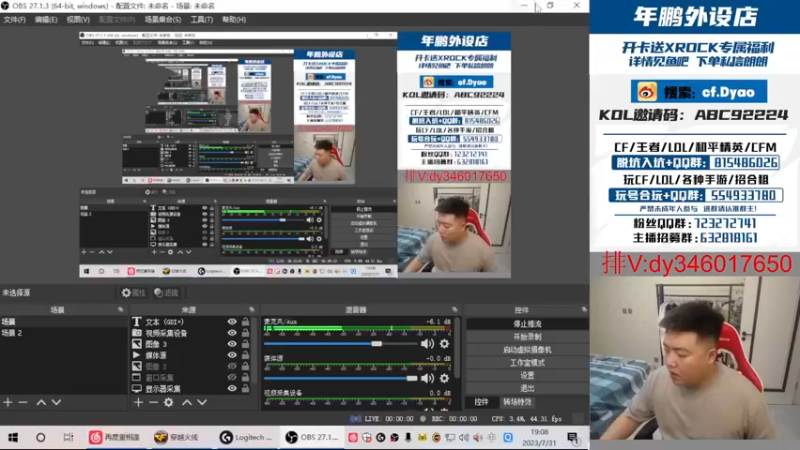Open source properties gear below sources list

point(168,403)
